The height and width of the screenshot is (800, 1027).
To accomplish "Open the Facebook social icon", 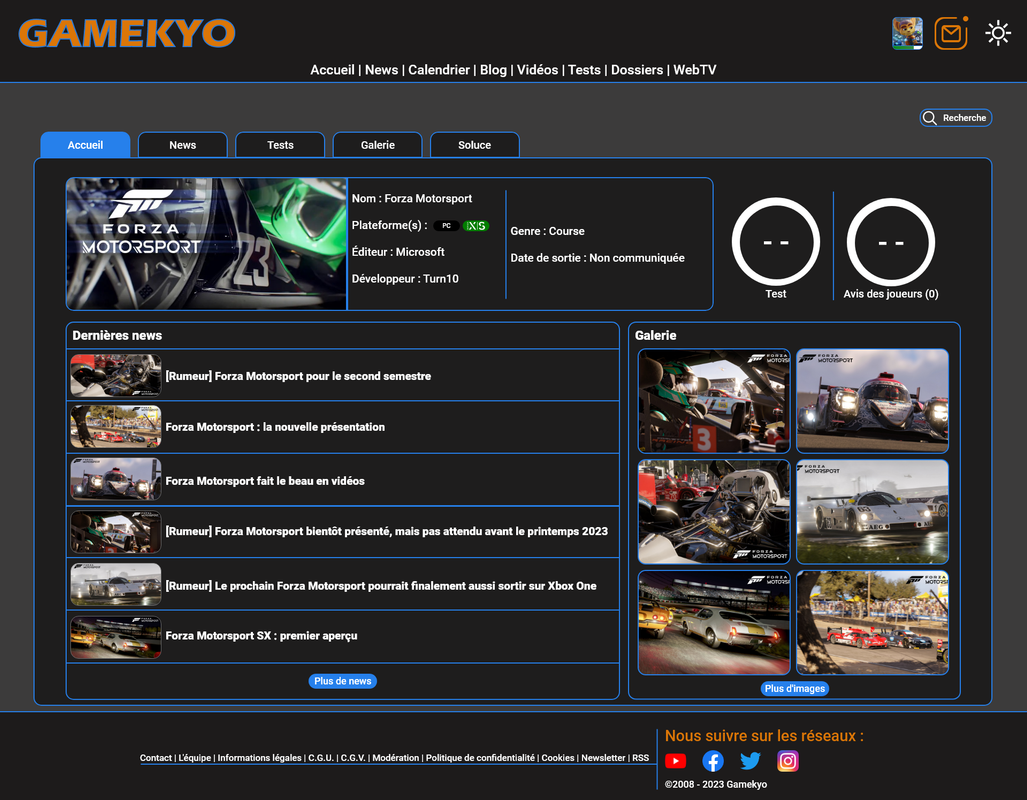I will [x=713, y=761].
